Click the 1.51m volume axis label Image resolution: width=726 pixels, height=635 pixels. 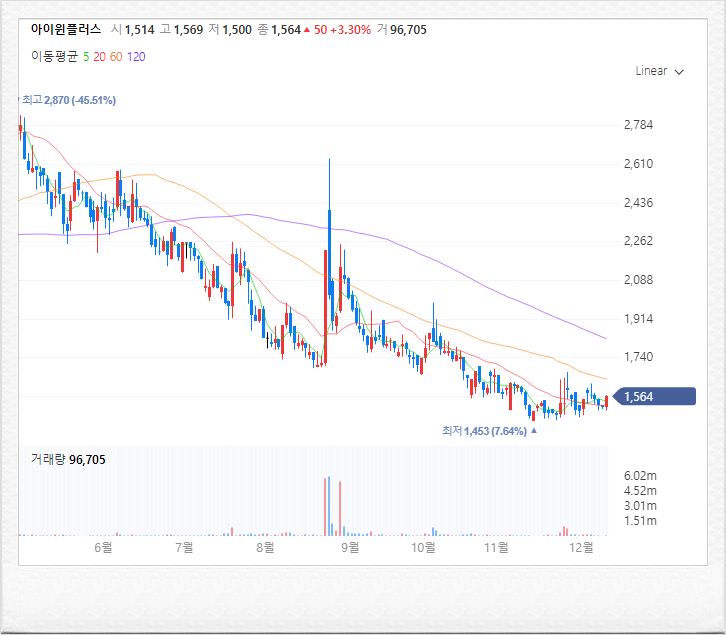coord(640,521)
